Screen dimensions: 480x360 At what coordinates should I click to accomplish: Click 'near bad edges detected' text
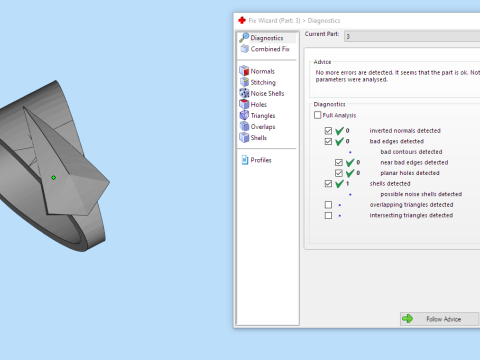coord(414,162)
